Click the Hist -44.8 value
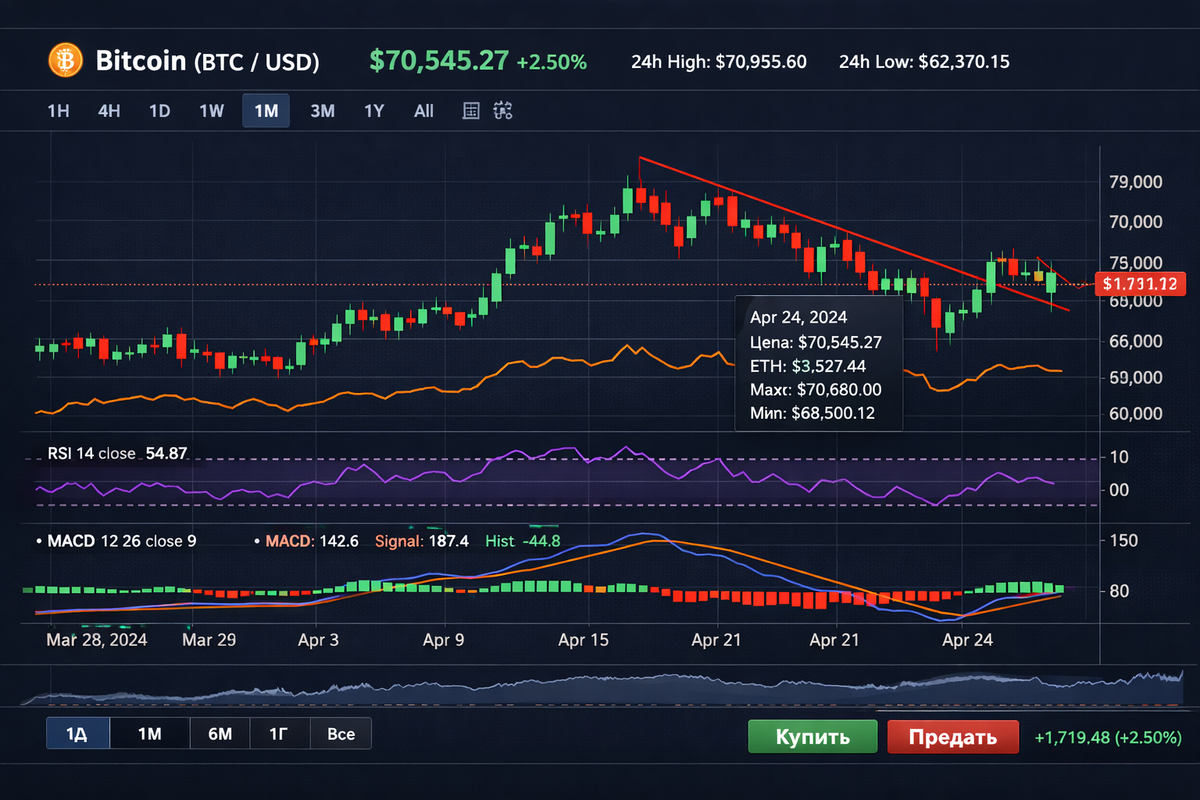 522,541
